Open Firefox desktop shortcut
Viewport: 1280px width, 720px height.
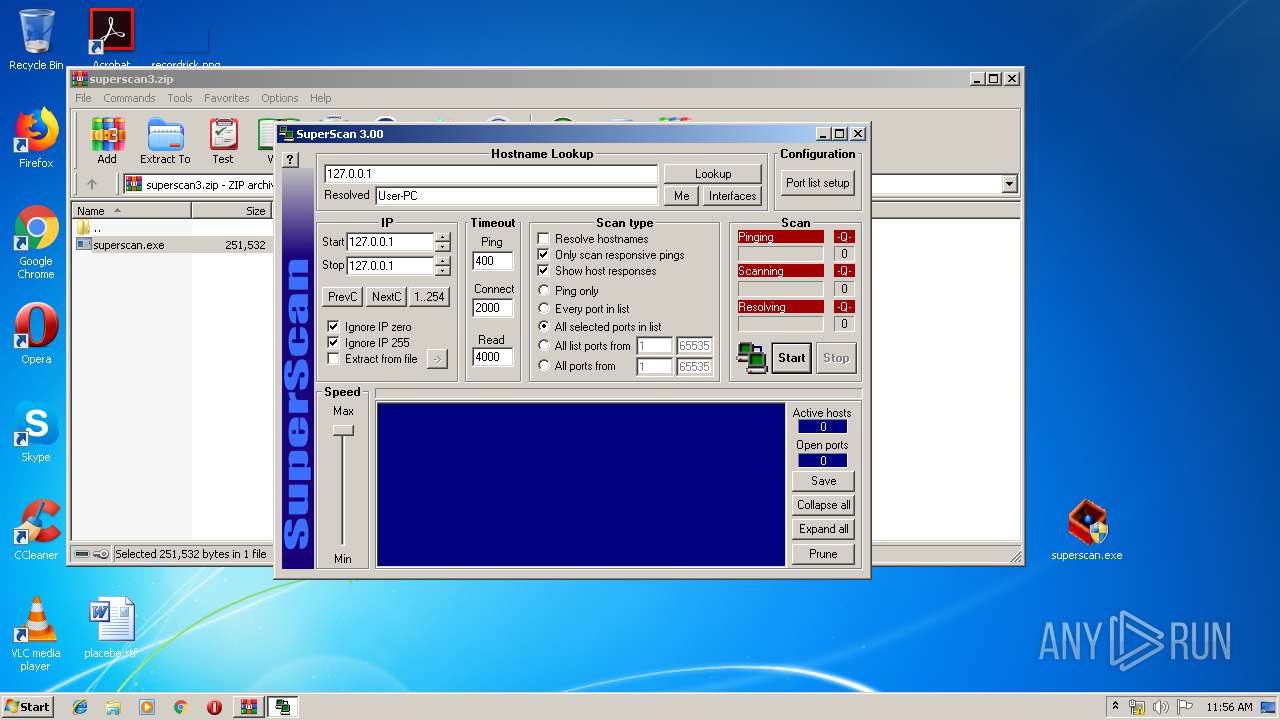pos(36,138)
